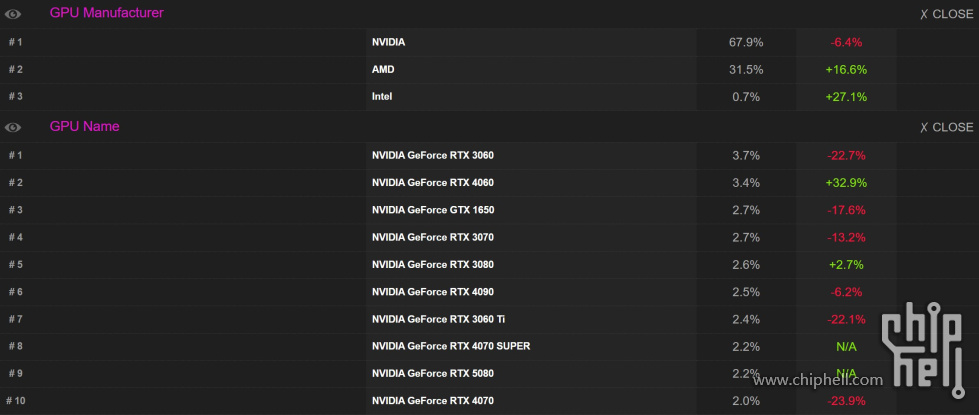The width and height of the screenshot is (979, 415).
Task: Select NVIDIA GeForce RTX 5080 row
Action: tap(490, 374)
